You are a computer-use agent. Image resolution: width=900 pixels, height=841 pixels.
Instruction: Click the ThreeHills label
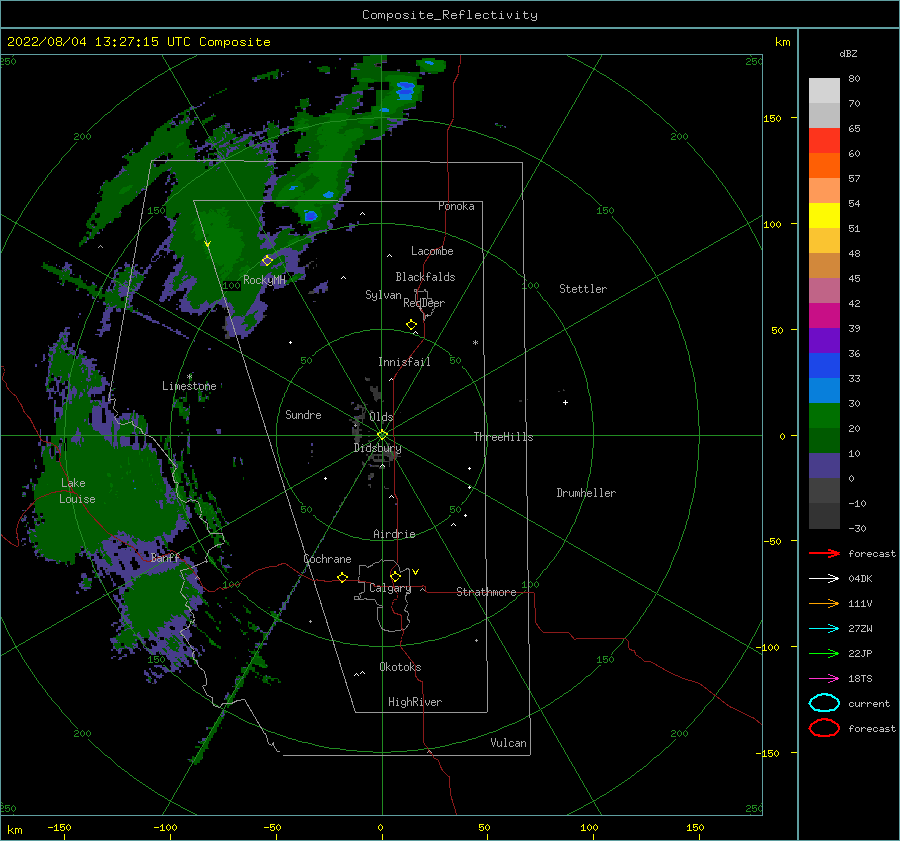(503, 437)
